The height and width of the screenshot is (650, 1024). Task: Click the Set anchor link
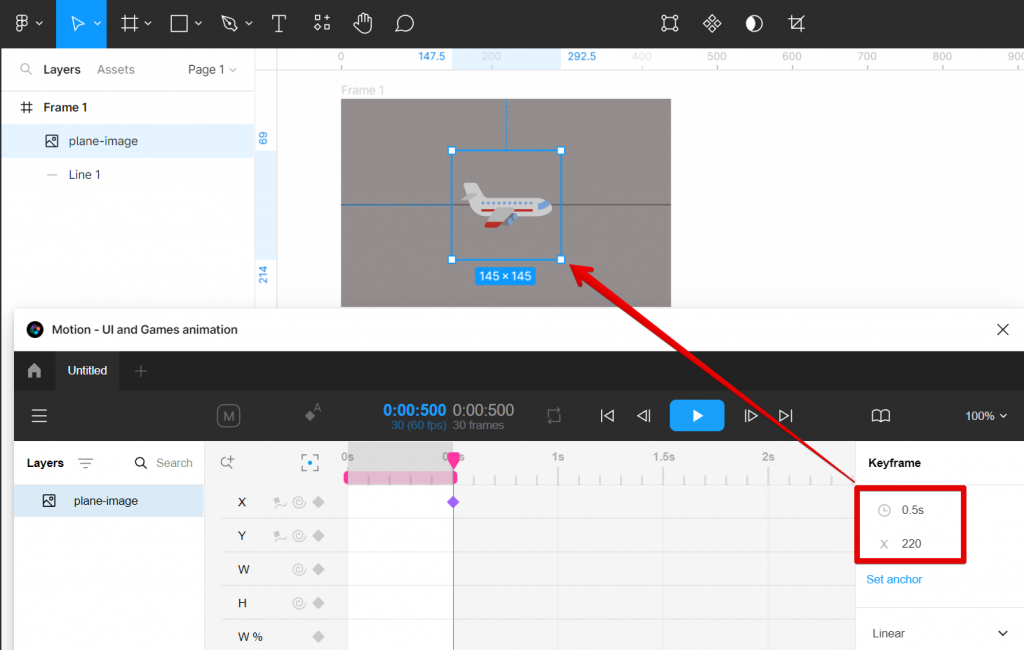click(x=893, y=579)
